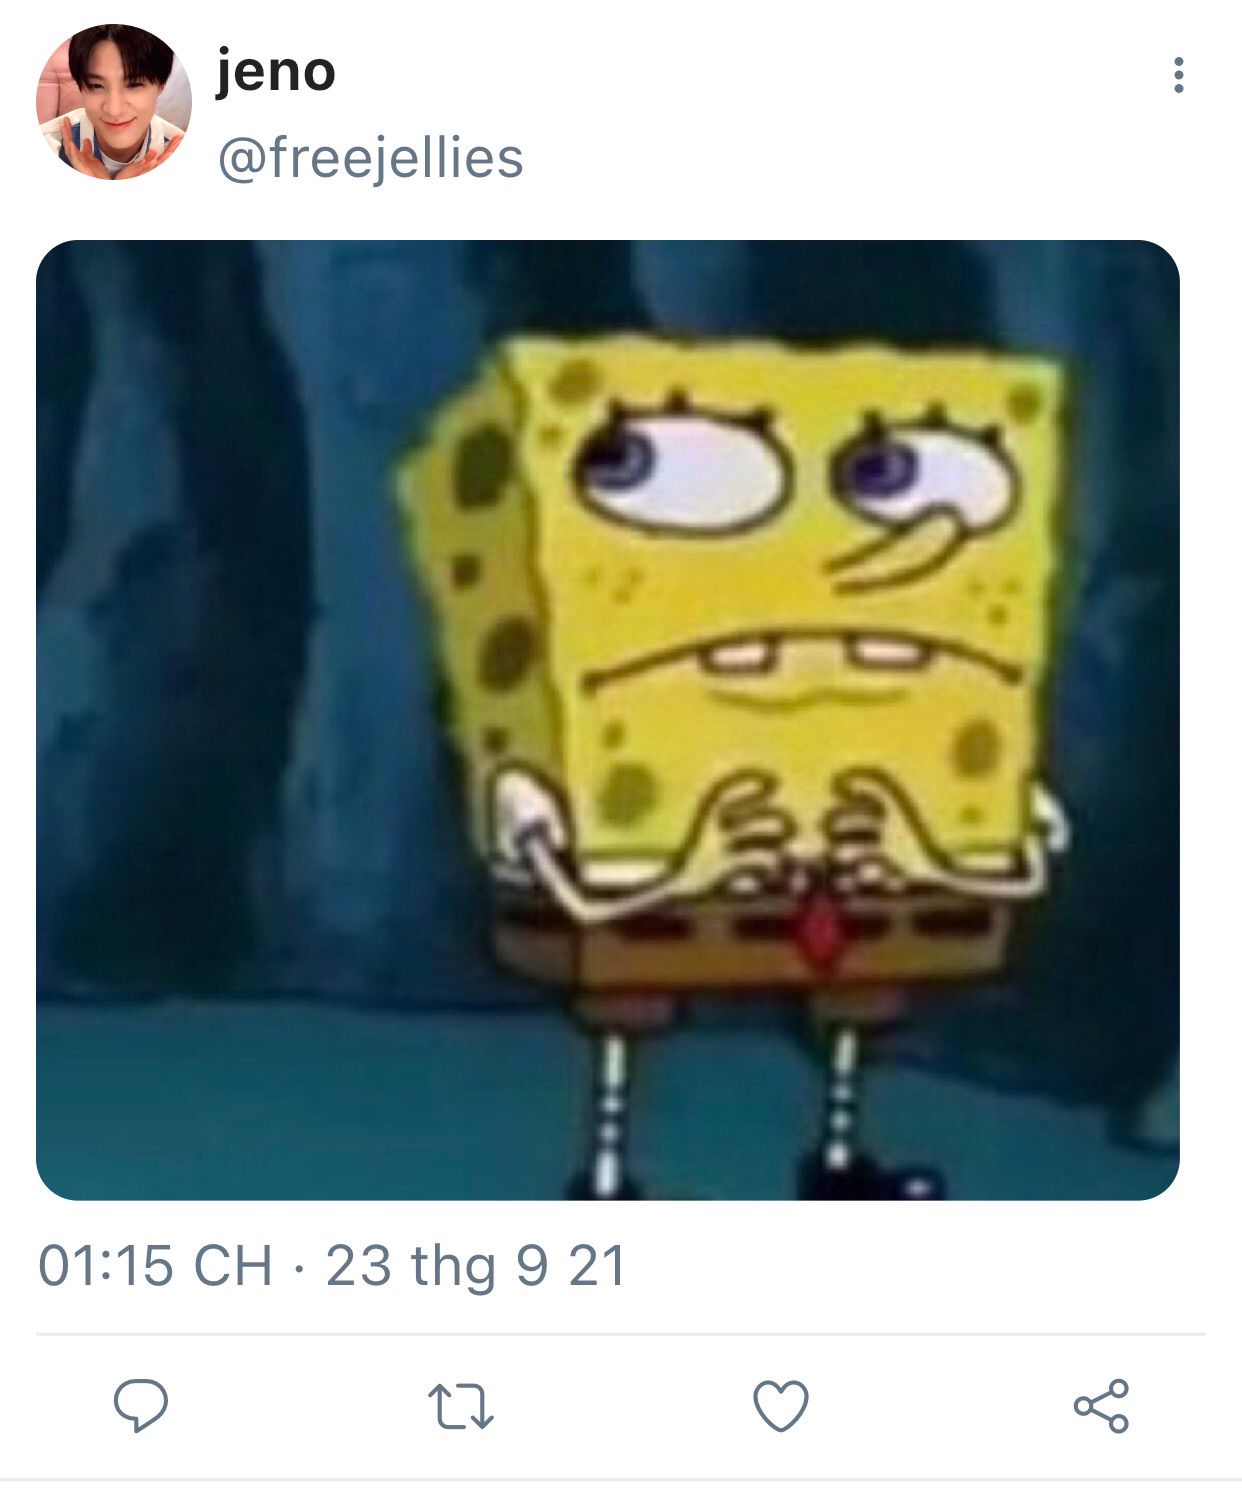This screenshot has height=1498, width=1242.
Task: Open the @freejellies handle link
Action: pos(370,158)
